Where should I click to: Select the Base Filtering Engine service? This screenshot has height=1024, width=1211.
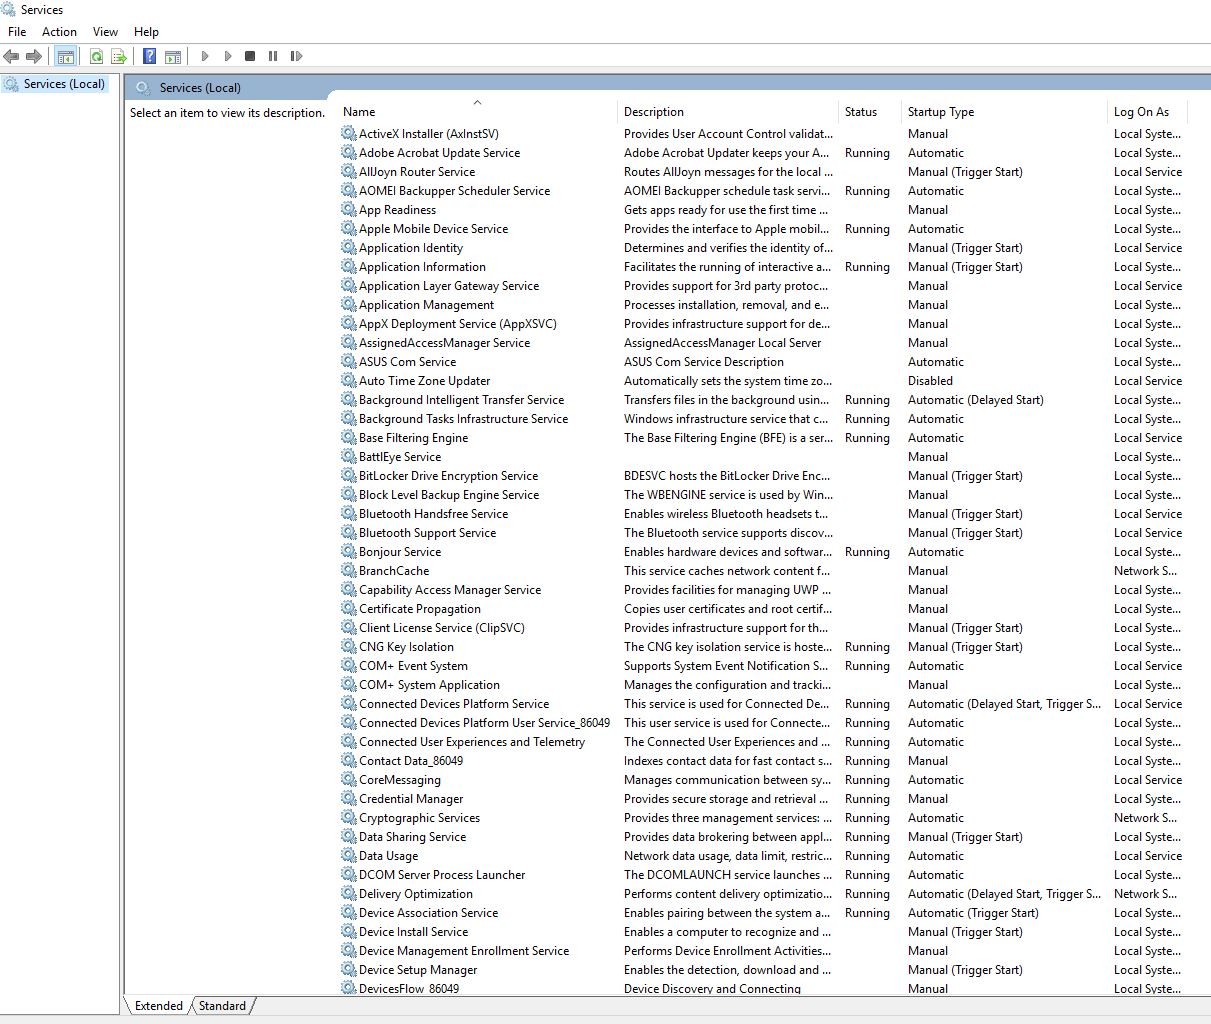click(413, 438)
